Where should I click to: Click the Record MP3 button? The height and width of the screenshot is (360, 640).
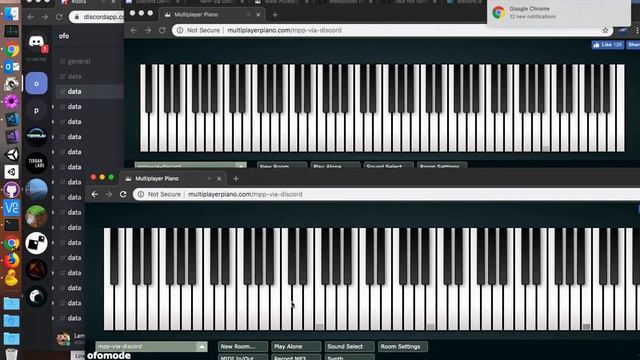296,358
